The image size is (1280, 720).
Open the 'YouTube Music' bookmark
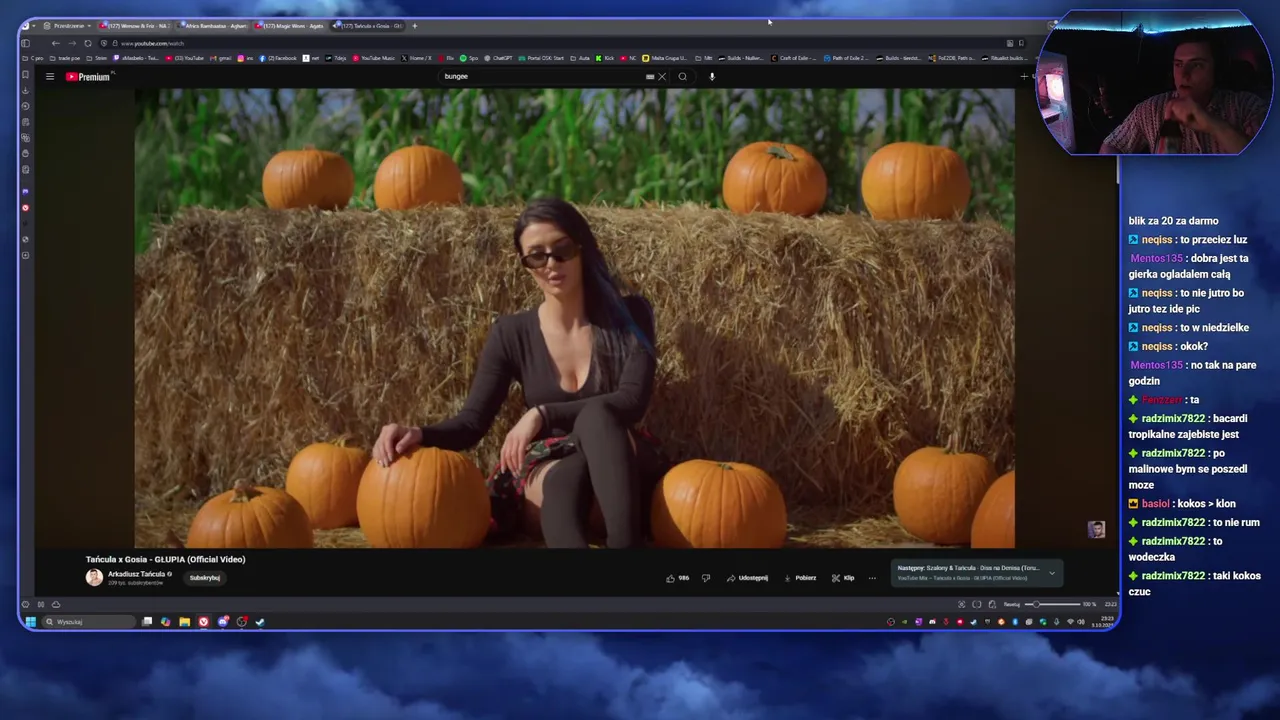(x=375, y=58)
